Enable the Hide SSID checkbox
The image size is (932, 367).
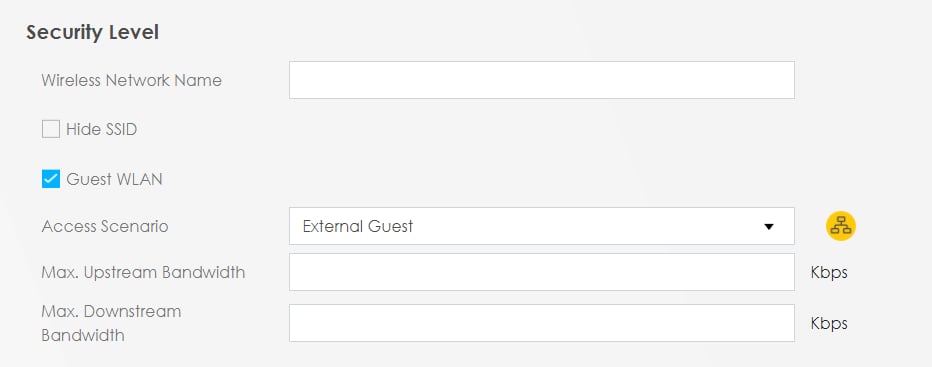51,129
